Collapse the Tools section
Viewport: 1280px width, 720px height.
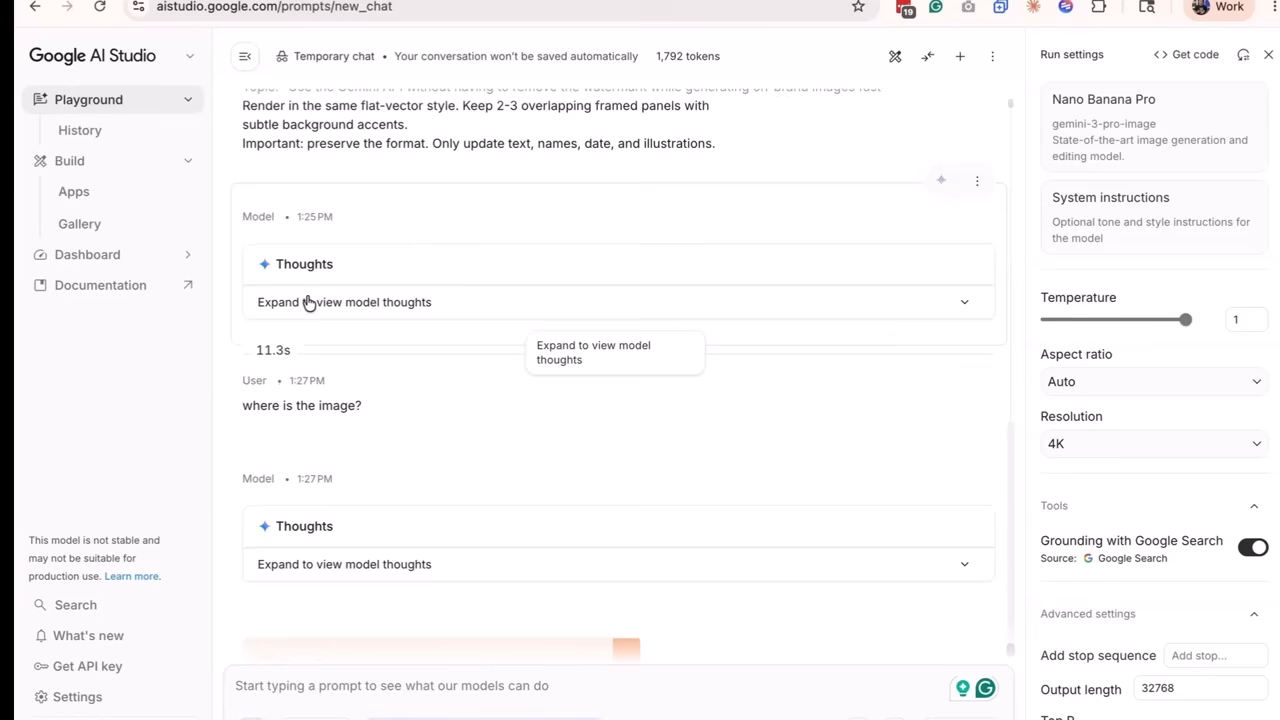pyautogui.click(x=1254, y=506)
